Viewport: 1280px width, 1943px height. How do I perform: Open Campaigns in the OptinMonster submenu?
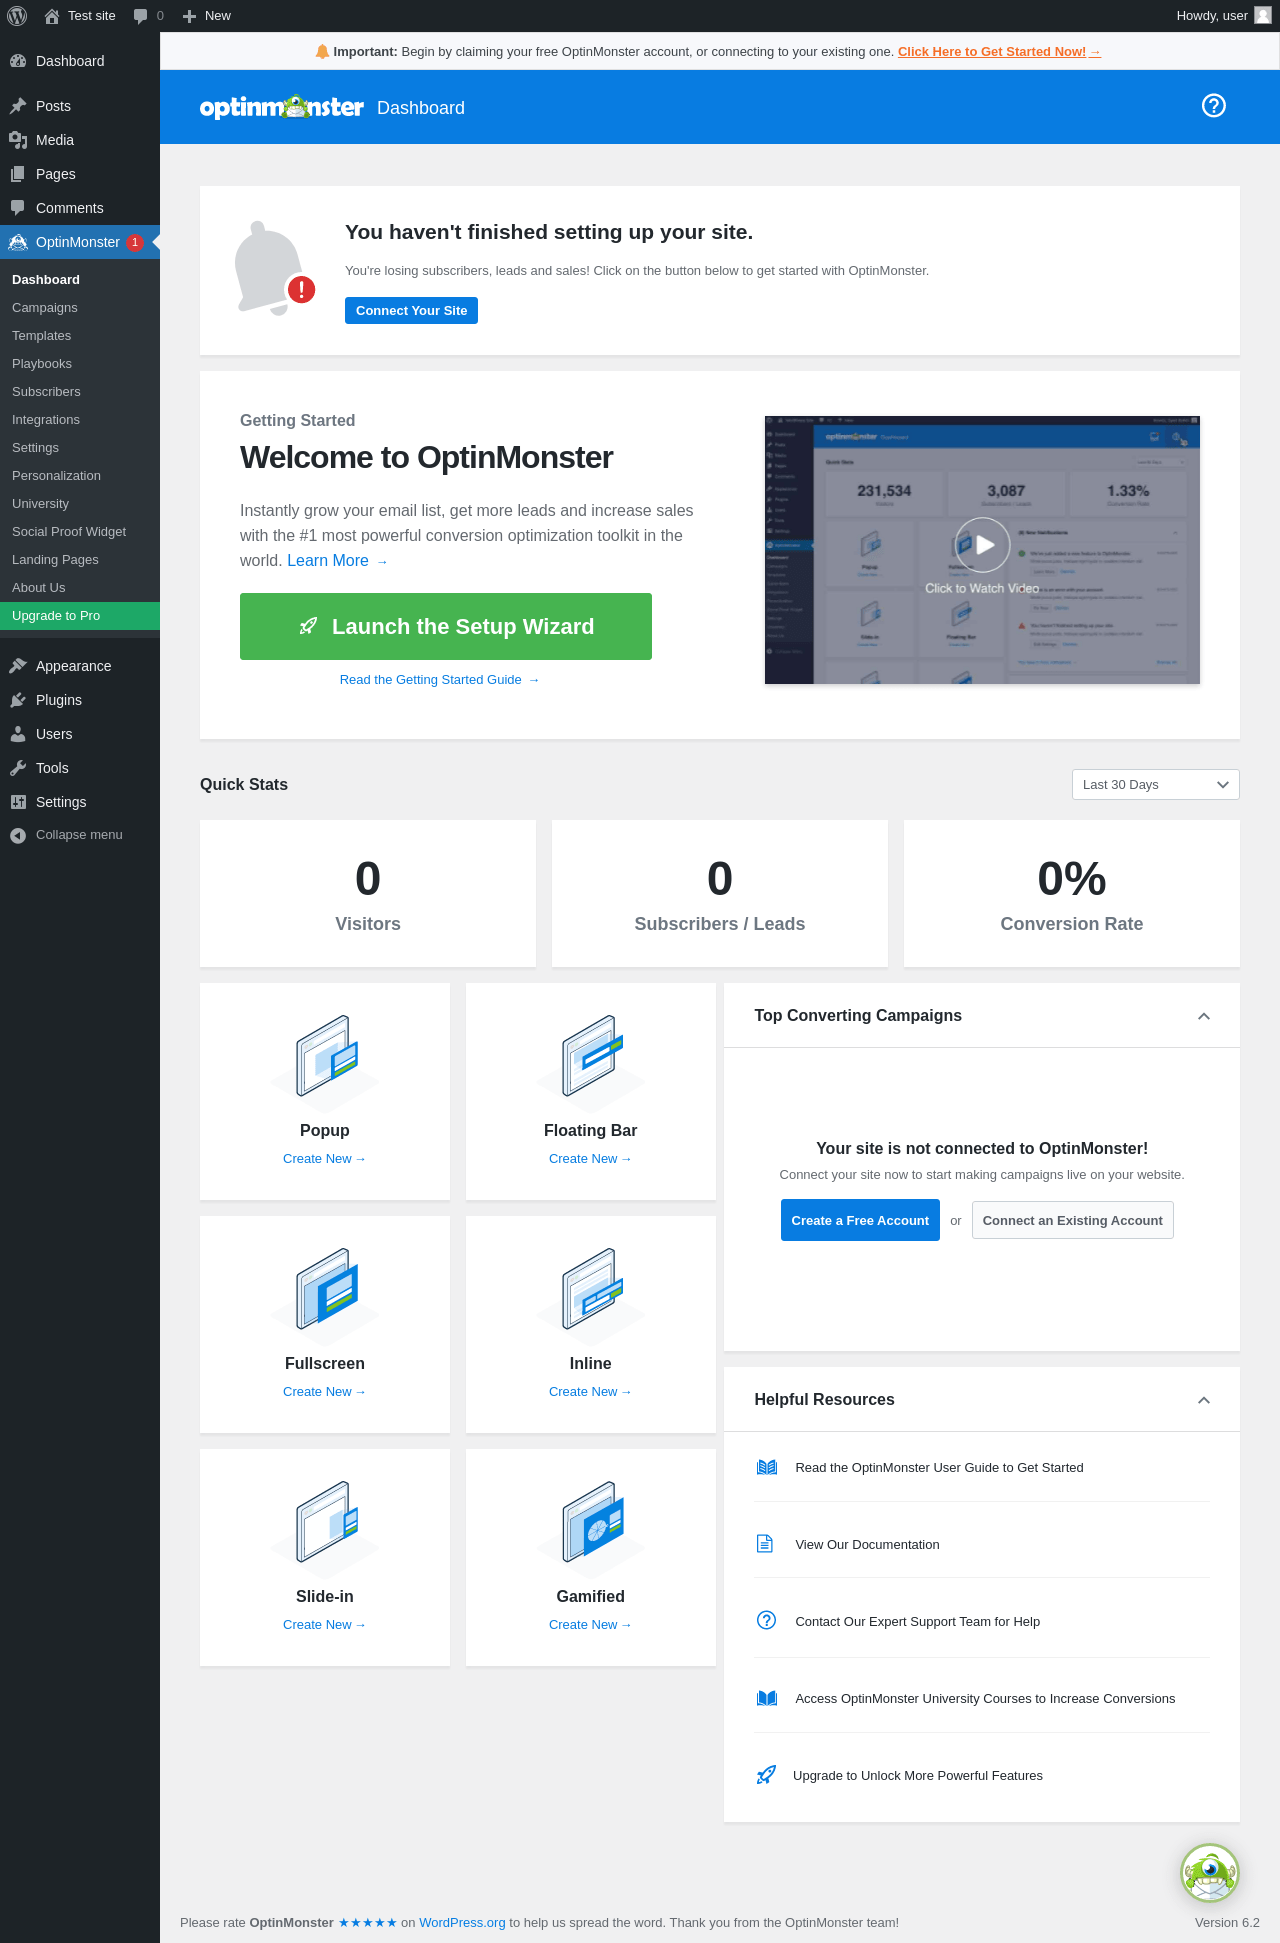pyautogui.click(x=45, y=308)
